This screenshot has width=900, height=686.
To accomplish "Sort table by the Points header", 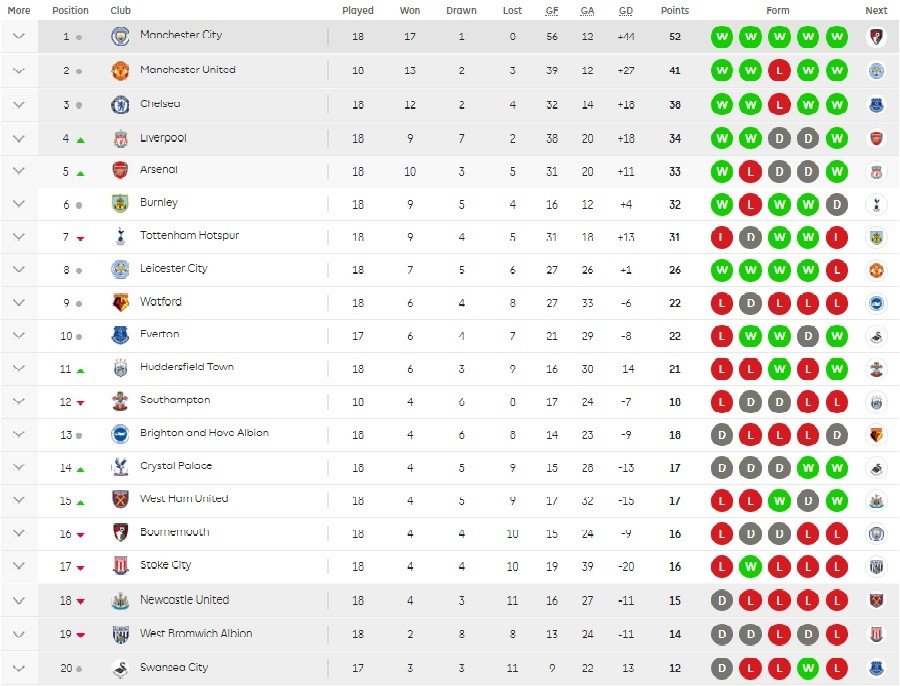I will (674, 10).
